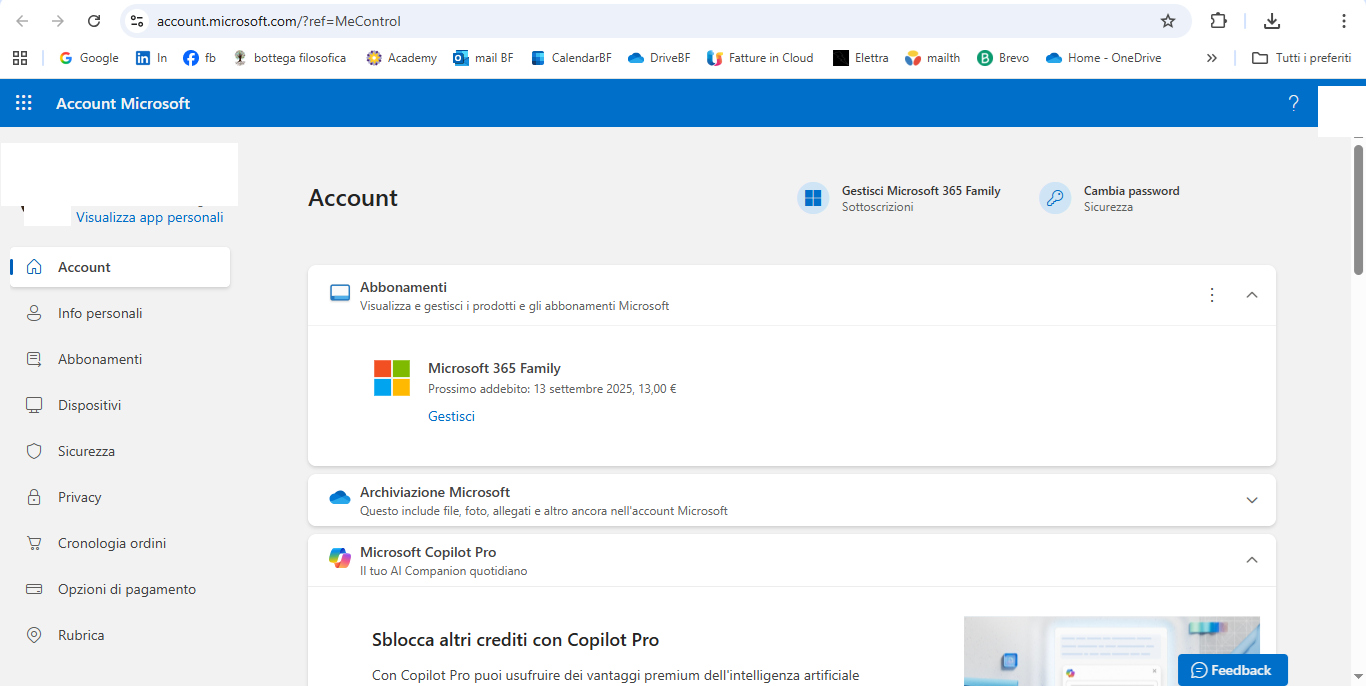The height and width of the screenshot is (686, 1366).
Task: Open the Chrome three-dot menu
Action: 1343,21
